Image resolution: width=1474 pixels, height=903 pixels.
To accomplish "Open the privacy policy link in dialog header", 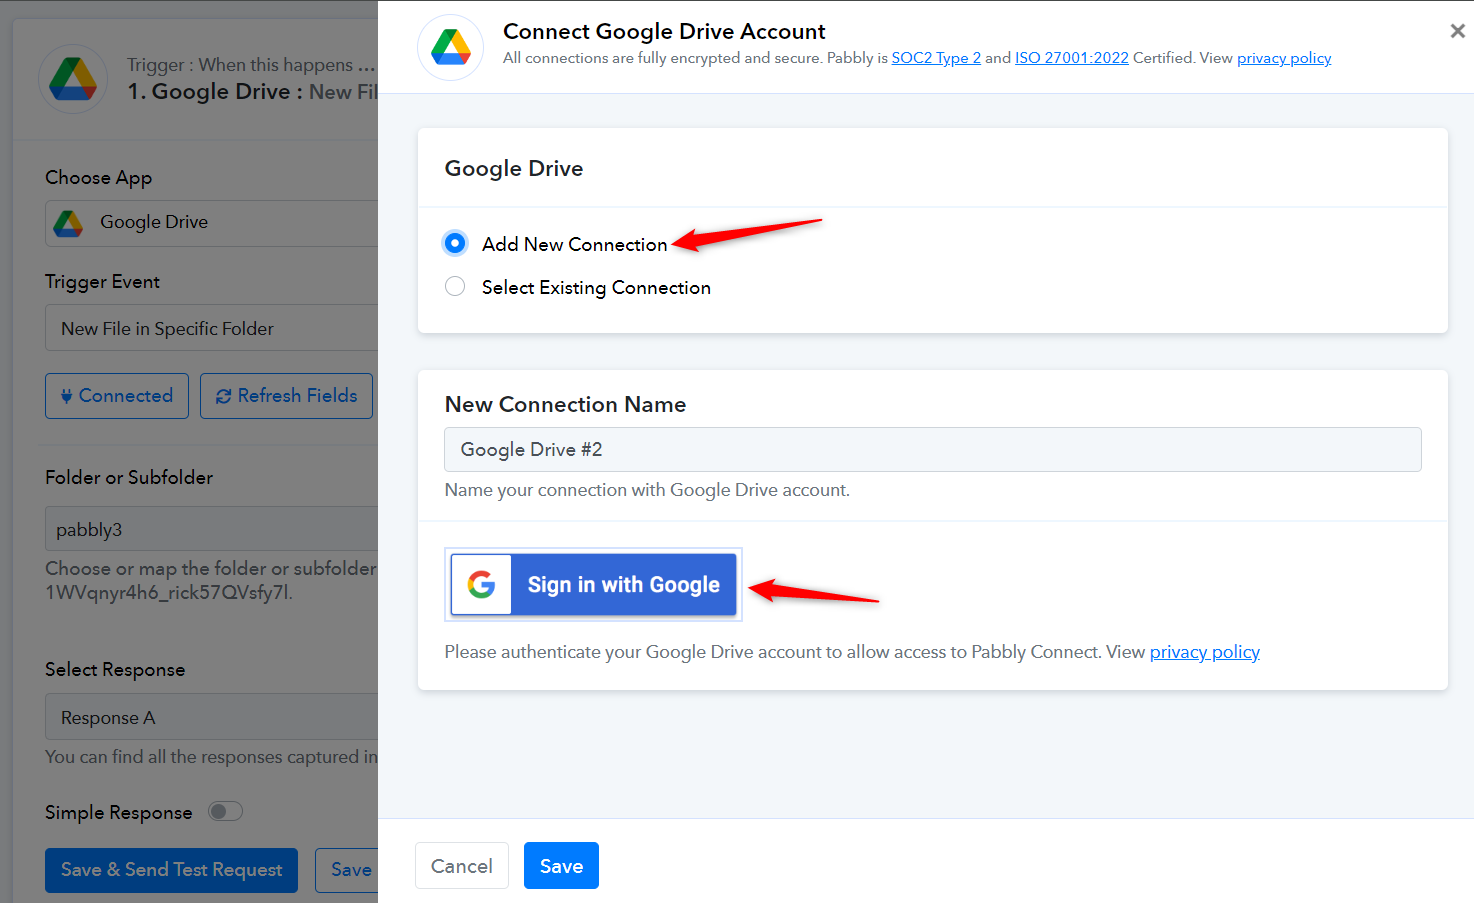I will point(1284,58).
